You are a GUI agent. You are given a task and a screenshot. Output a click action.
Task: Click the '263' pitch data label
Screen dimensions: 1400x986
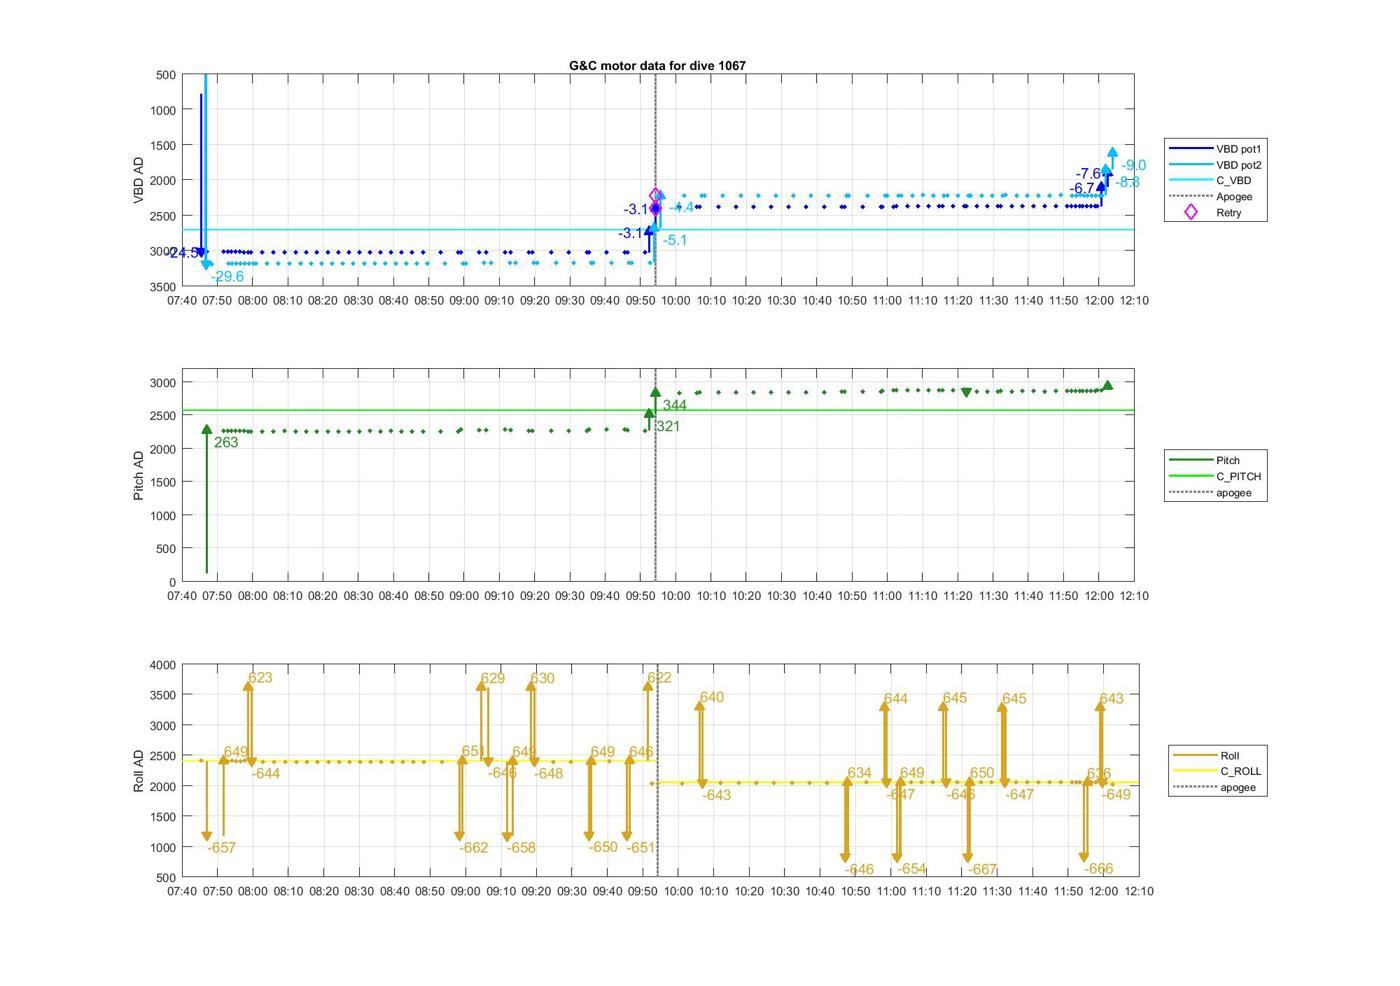(x=226, y=443)
